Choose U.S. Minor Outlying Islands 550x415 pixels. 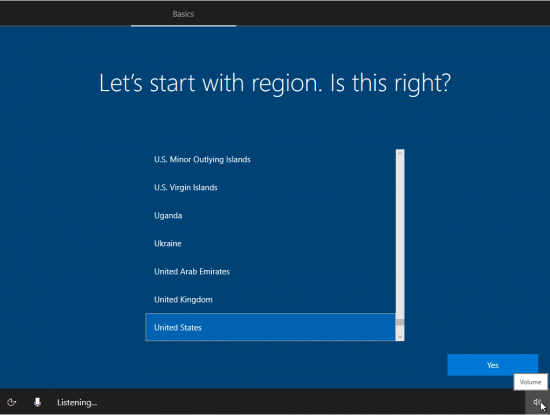[x=270, y=159]
